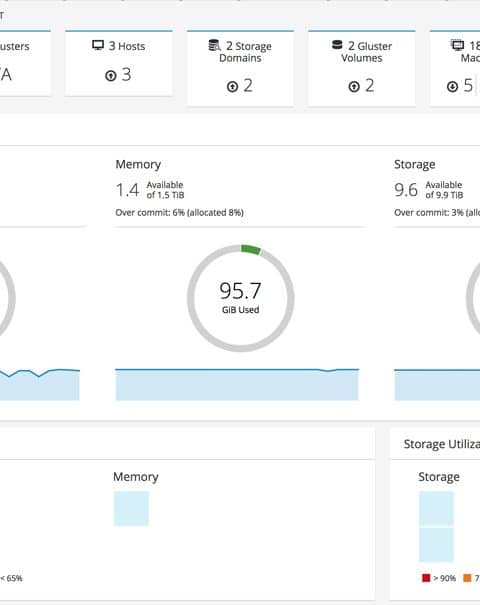Click the 'Memory' label above the heatmap block

coord(136,477)
